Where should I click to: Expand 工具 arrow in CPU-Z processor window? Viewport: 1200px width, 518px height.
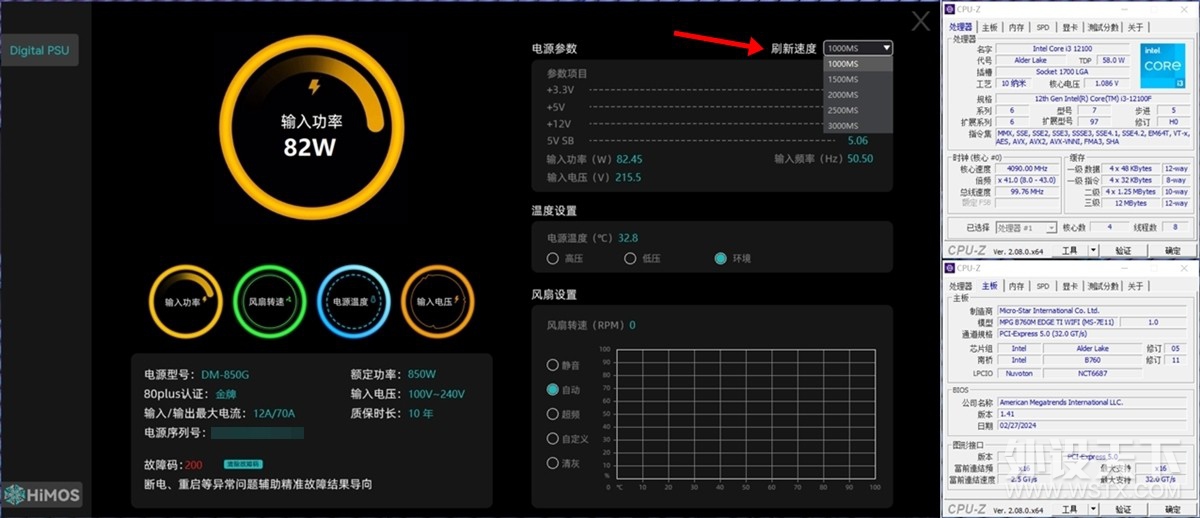click(x=1093, y=250)
